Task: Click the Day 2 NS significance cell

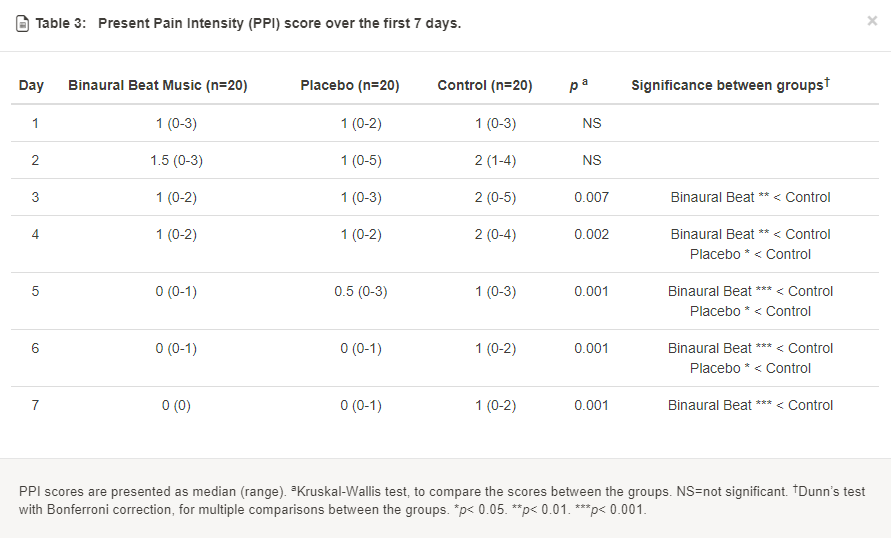Action: [x=592, y=160]
